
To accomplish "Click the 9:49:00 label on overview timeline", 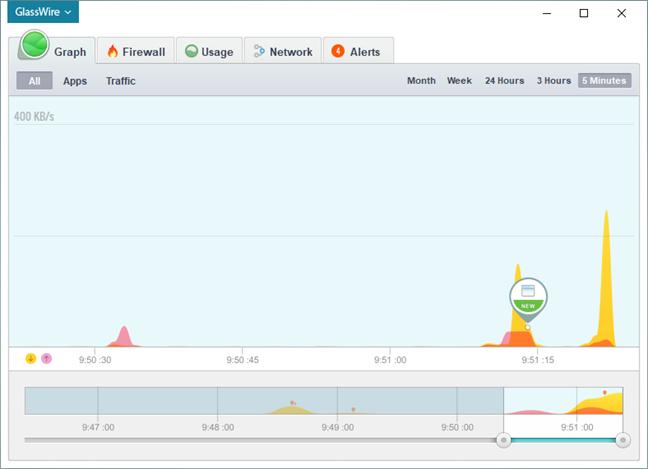I will pos(337,427).
